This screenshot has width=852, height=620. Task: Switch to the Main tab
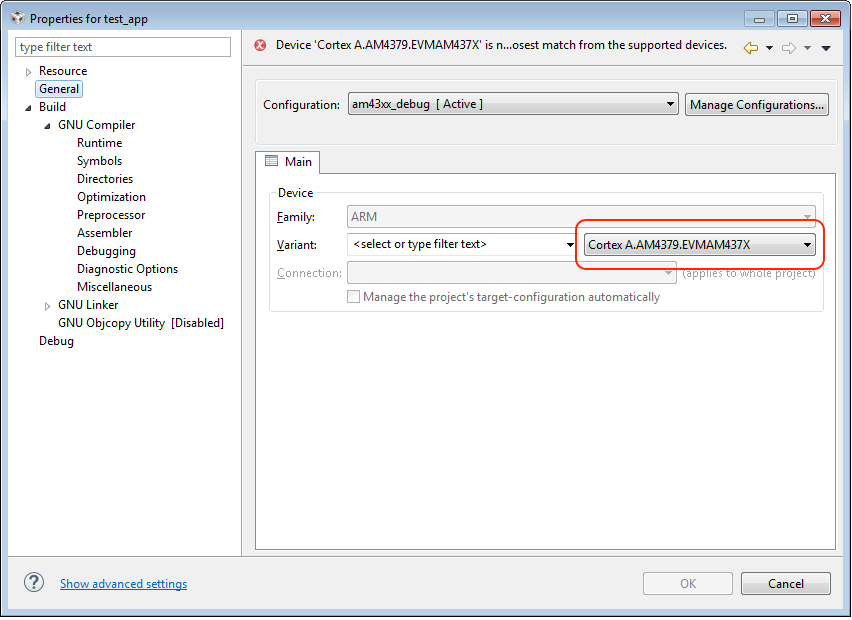(x=288, y=162)
